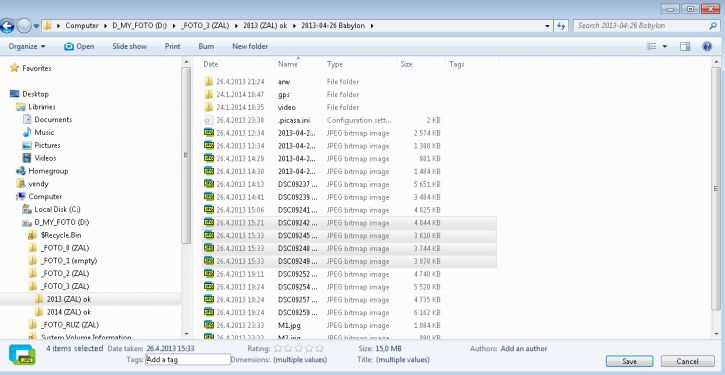Select the DSC09259 file name
This screenshot has width=725, height=375.
coord(298,313)
